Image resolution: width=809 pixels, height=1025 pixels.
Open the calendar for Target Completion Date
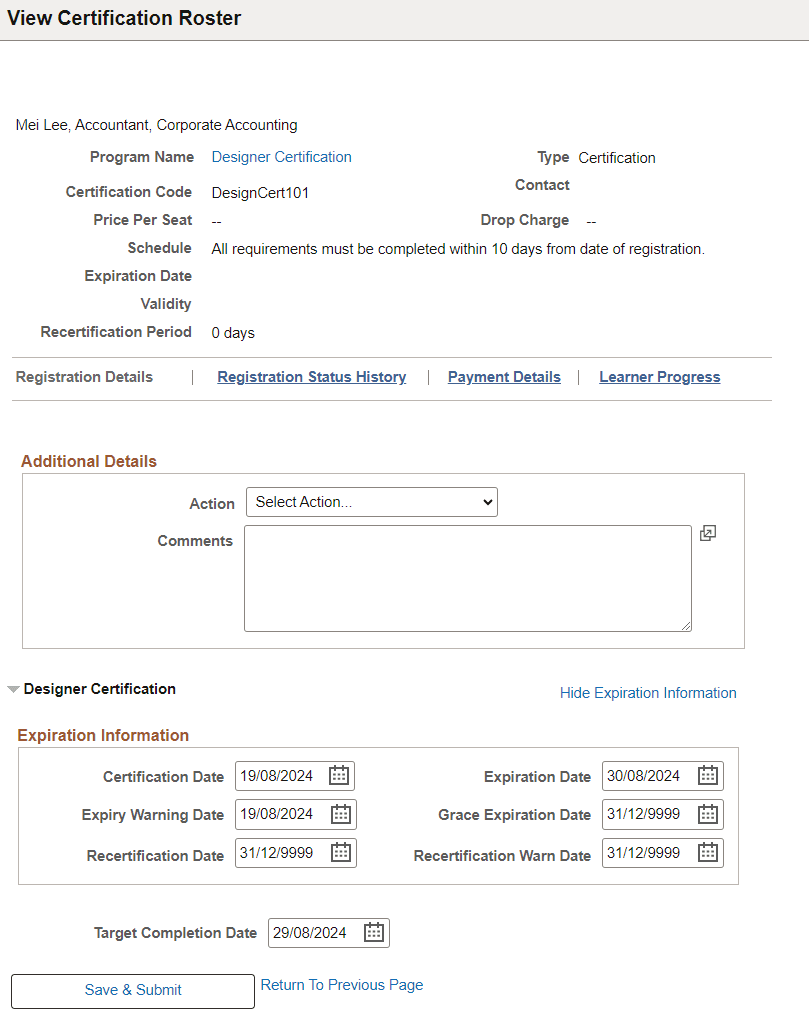click(x=372, y=932)
